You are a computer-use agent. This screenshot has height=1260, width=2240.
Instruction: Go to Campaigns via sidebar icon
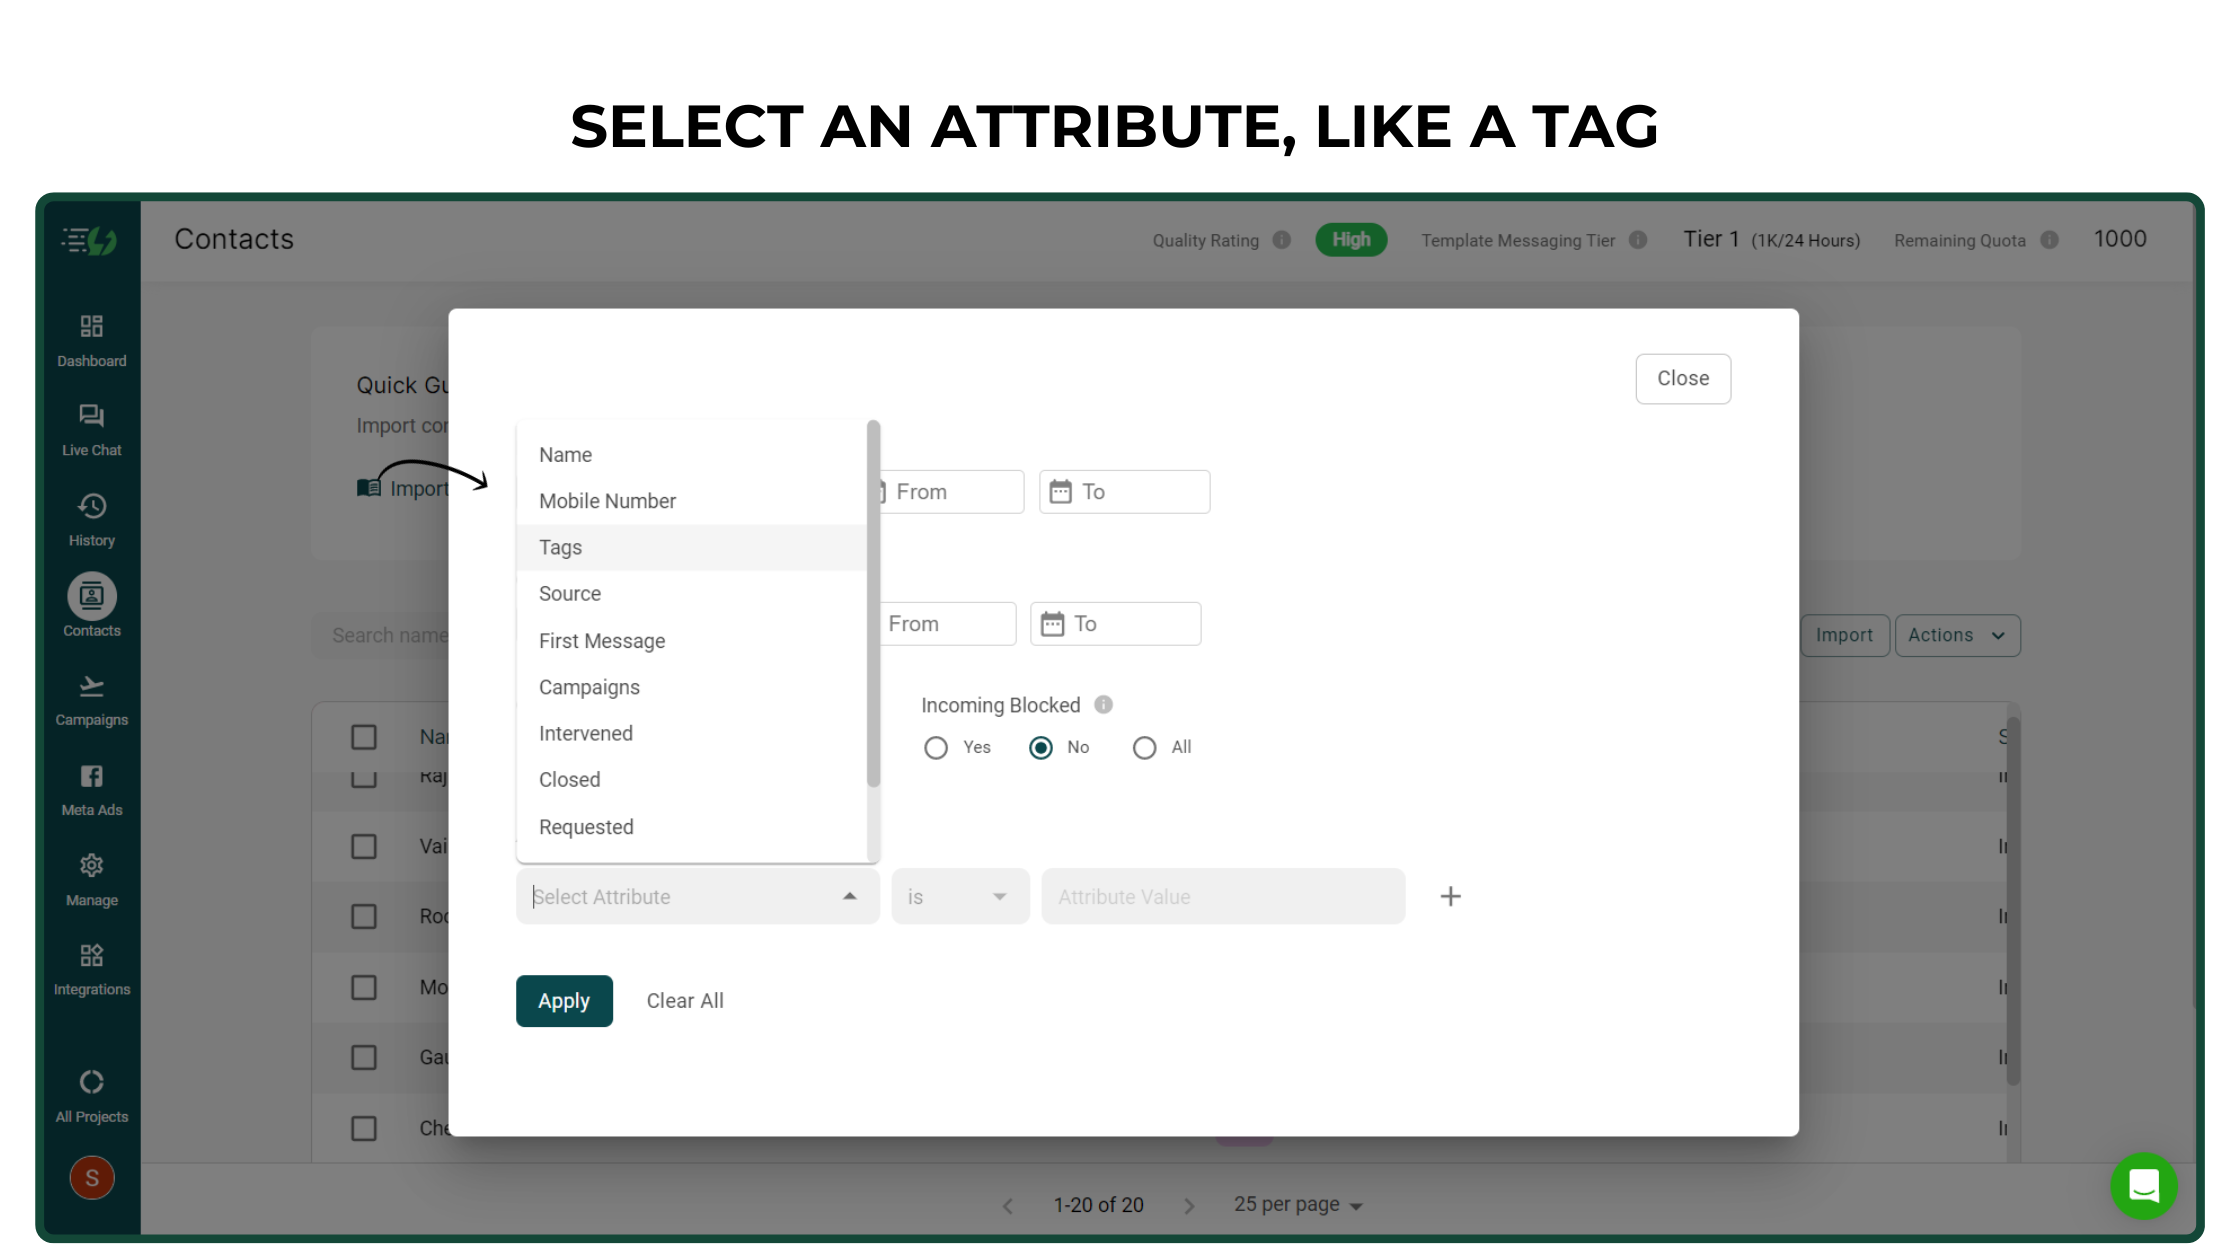click(x=91, y=686)
